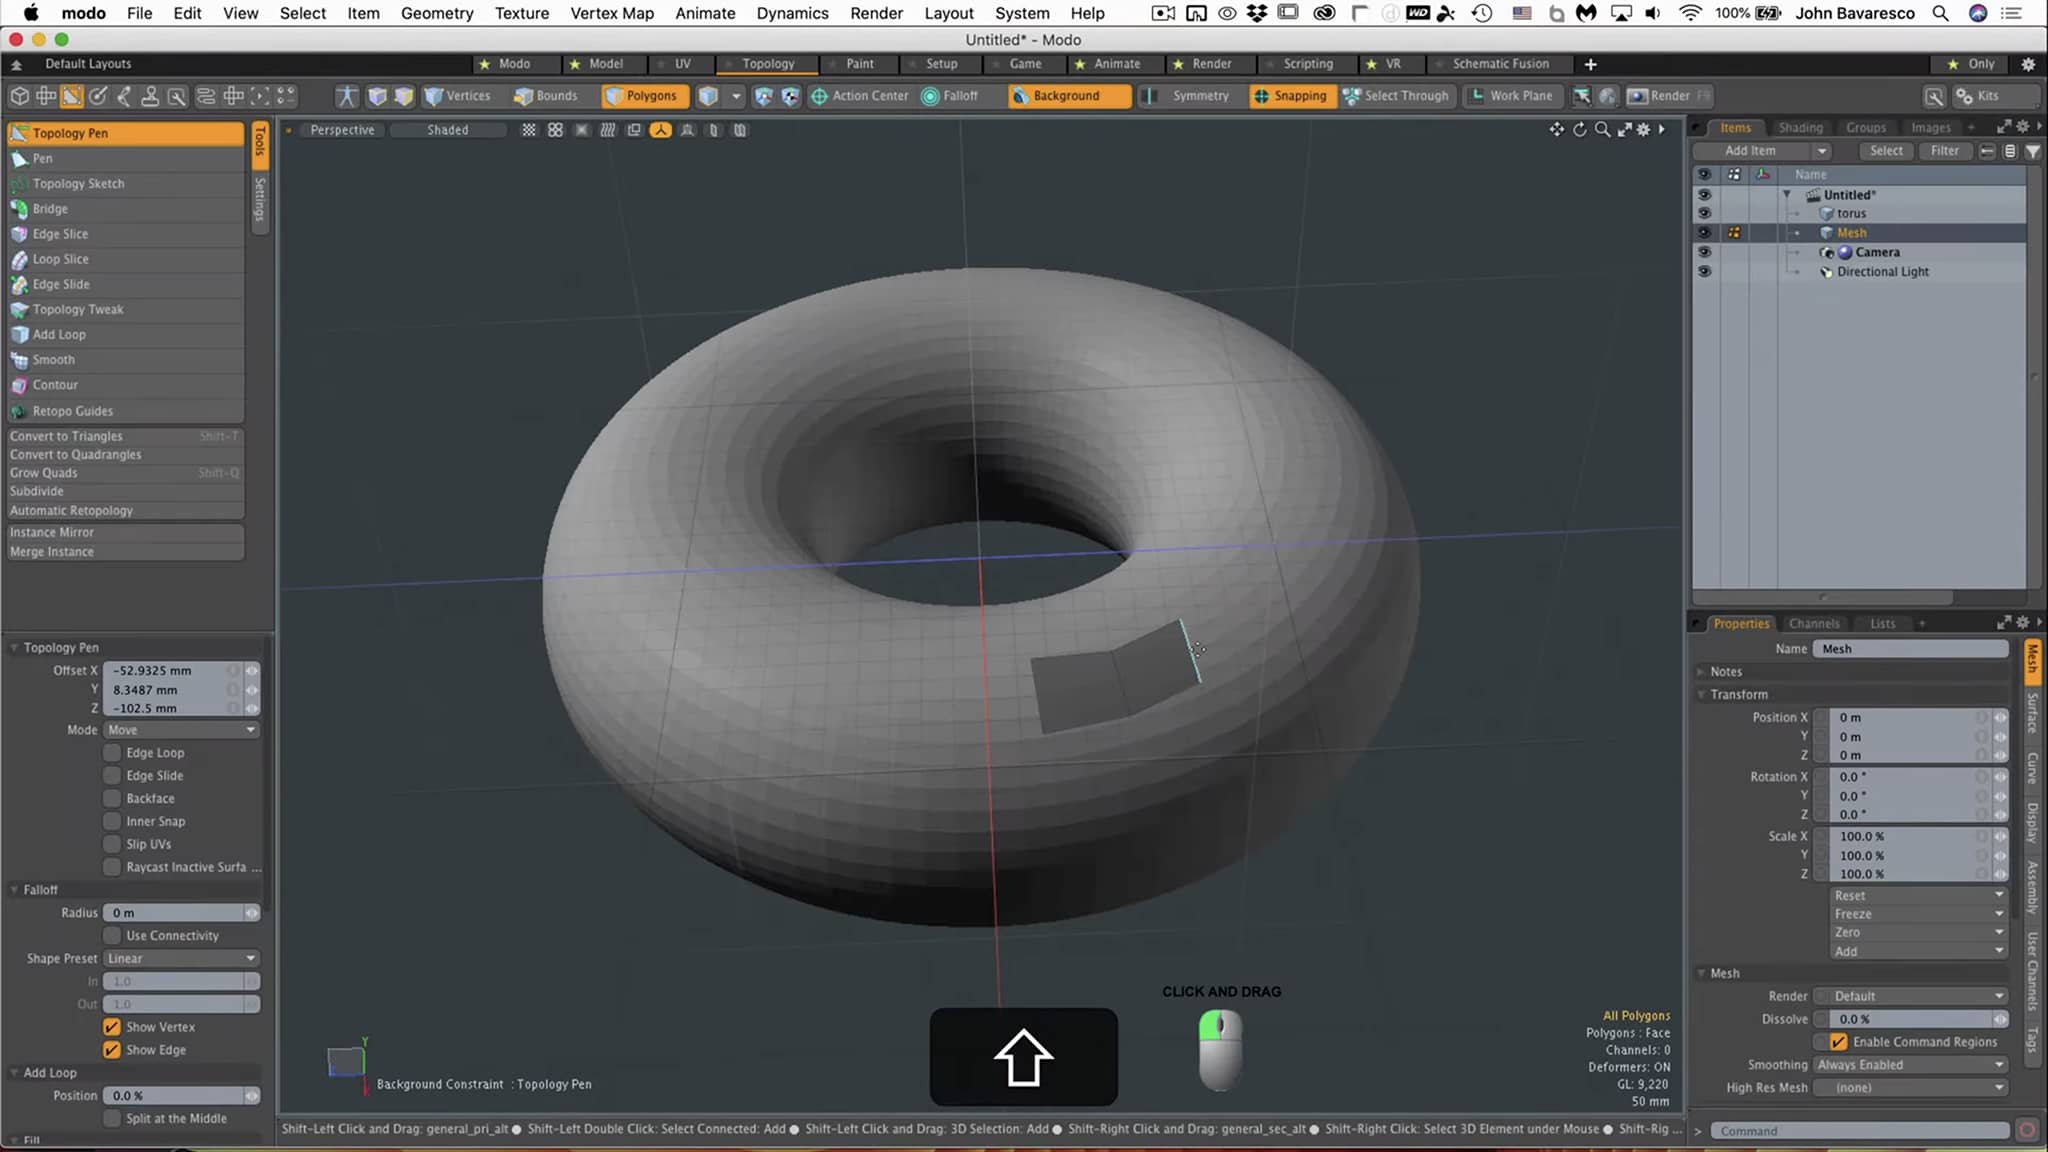
Task: Open the Mode dropdown set to Move
Action: pyautogui.click(x=181, y=730)
